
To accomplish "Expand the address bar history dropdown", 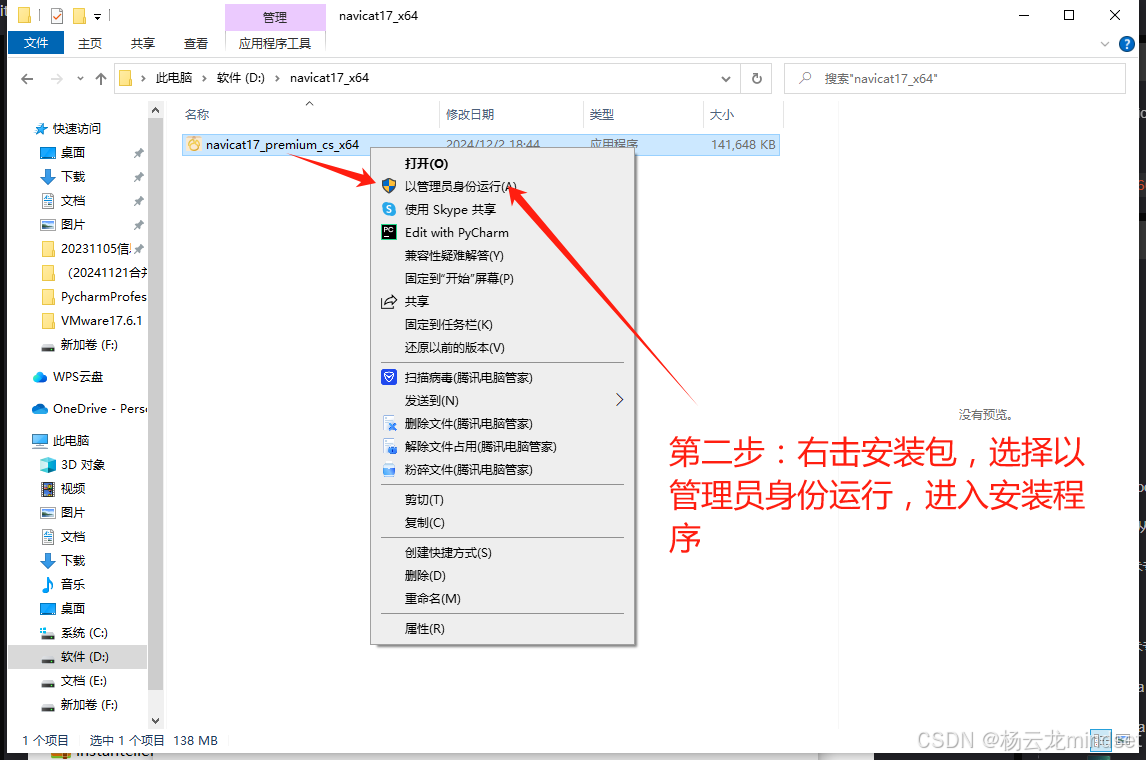I will [726, 78].
